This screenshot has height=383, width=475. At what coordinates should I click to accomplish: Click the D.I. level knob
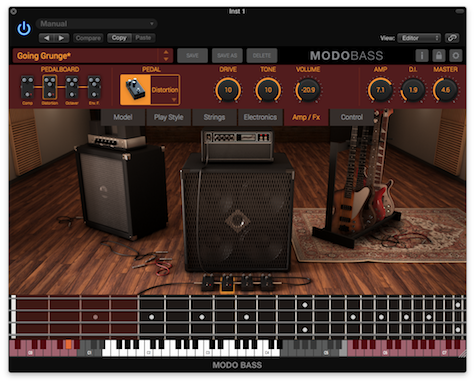(x=413, y=90)
